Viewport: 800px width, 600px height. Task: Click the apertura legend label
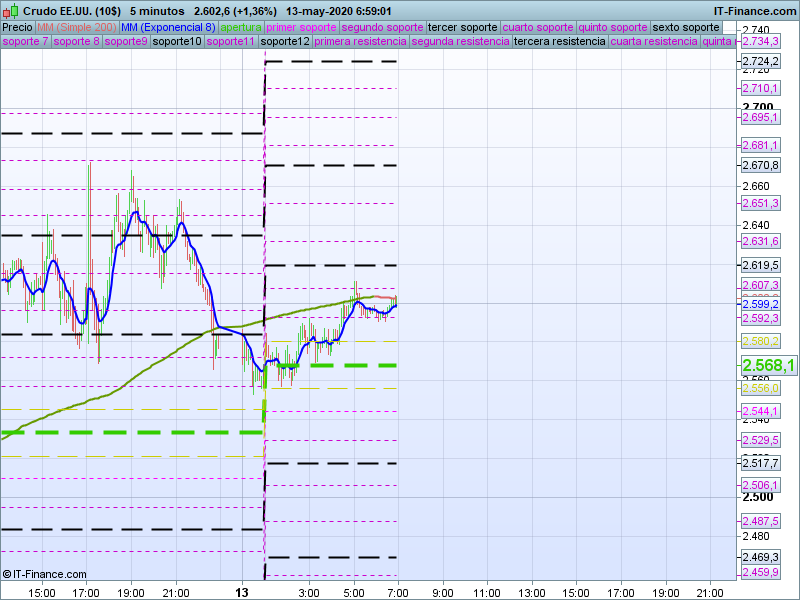click(241, 27)
